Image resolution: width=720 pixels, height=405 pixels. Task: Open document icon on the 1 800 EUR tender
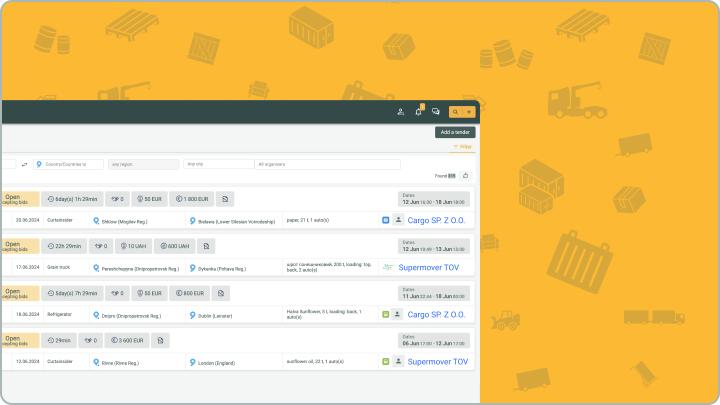tap(225, 199)
